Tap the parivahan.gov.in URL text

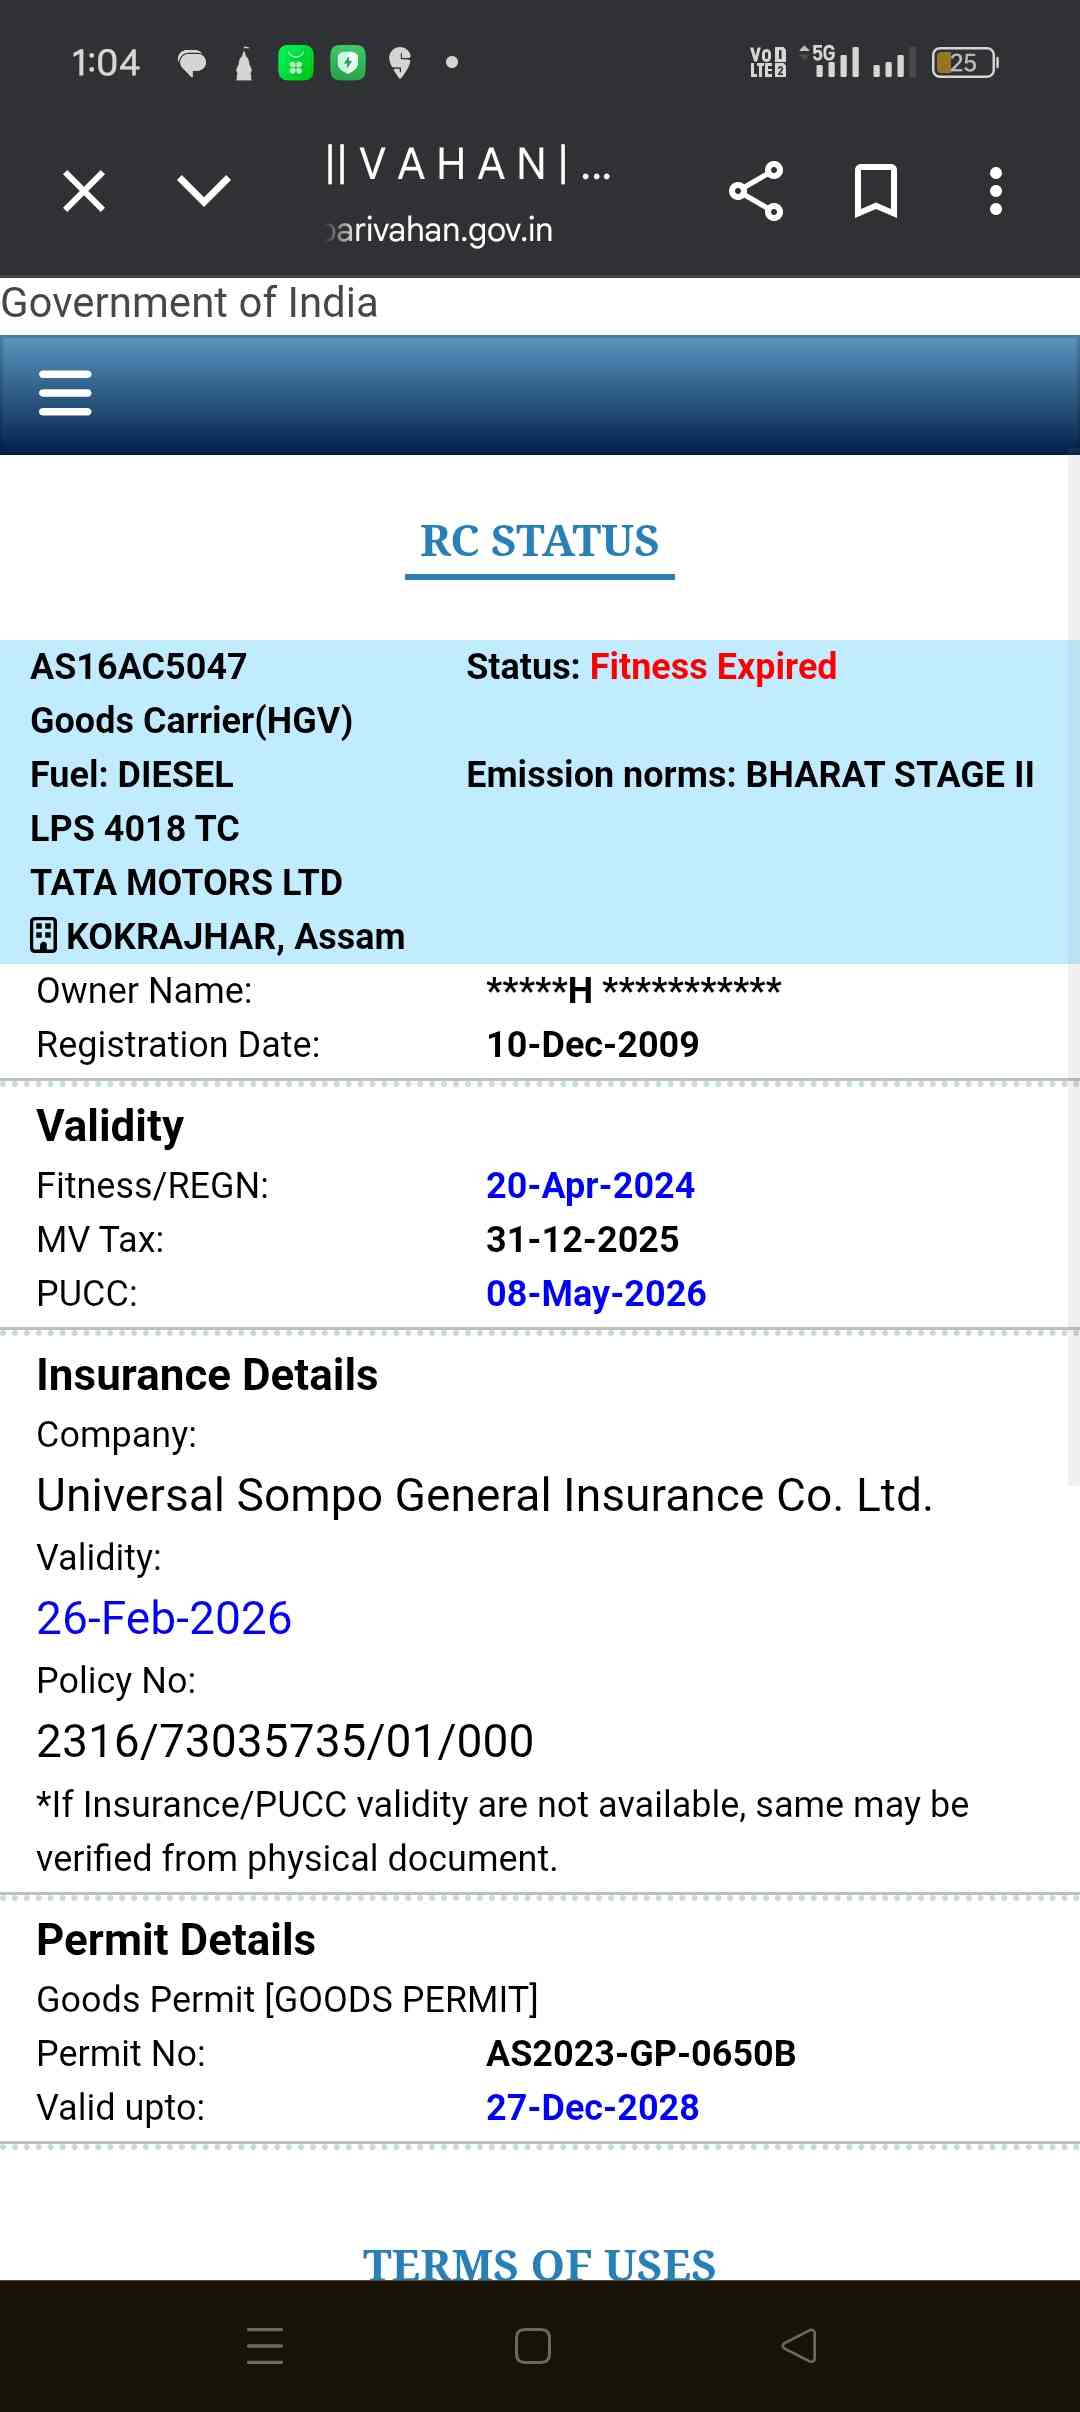(442, 230)
